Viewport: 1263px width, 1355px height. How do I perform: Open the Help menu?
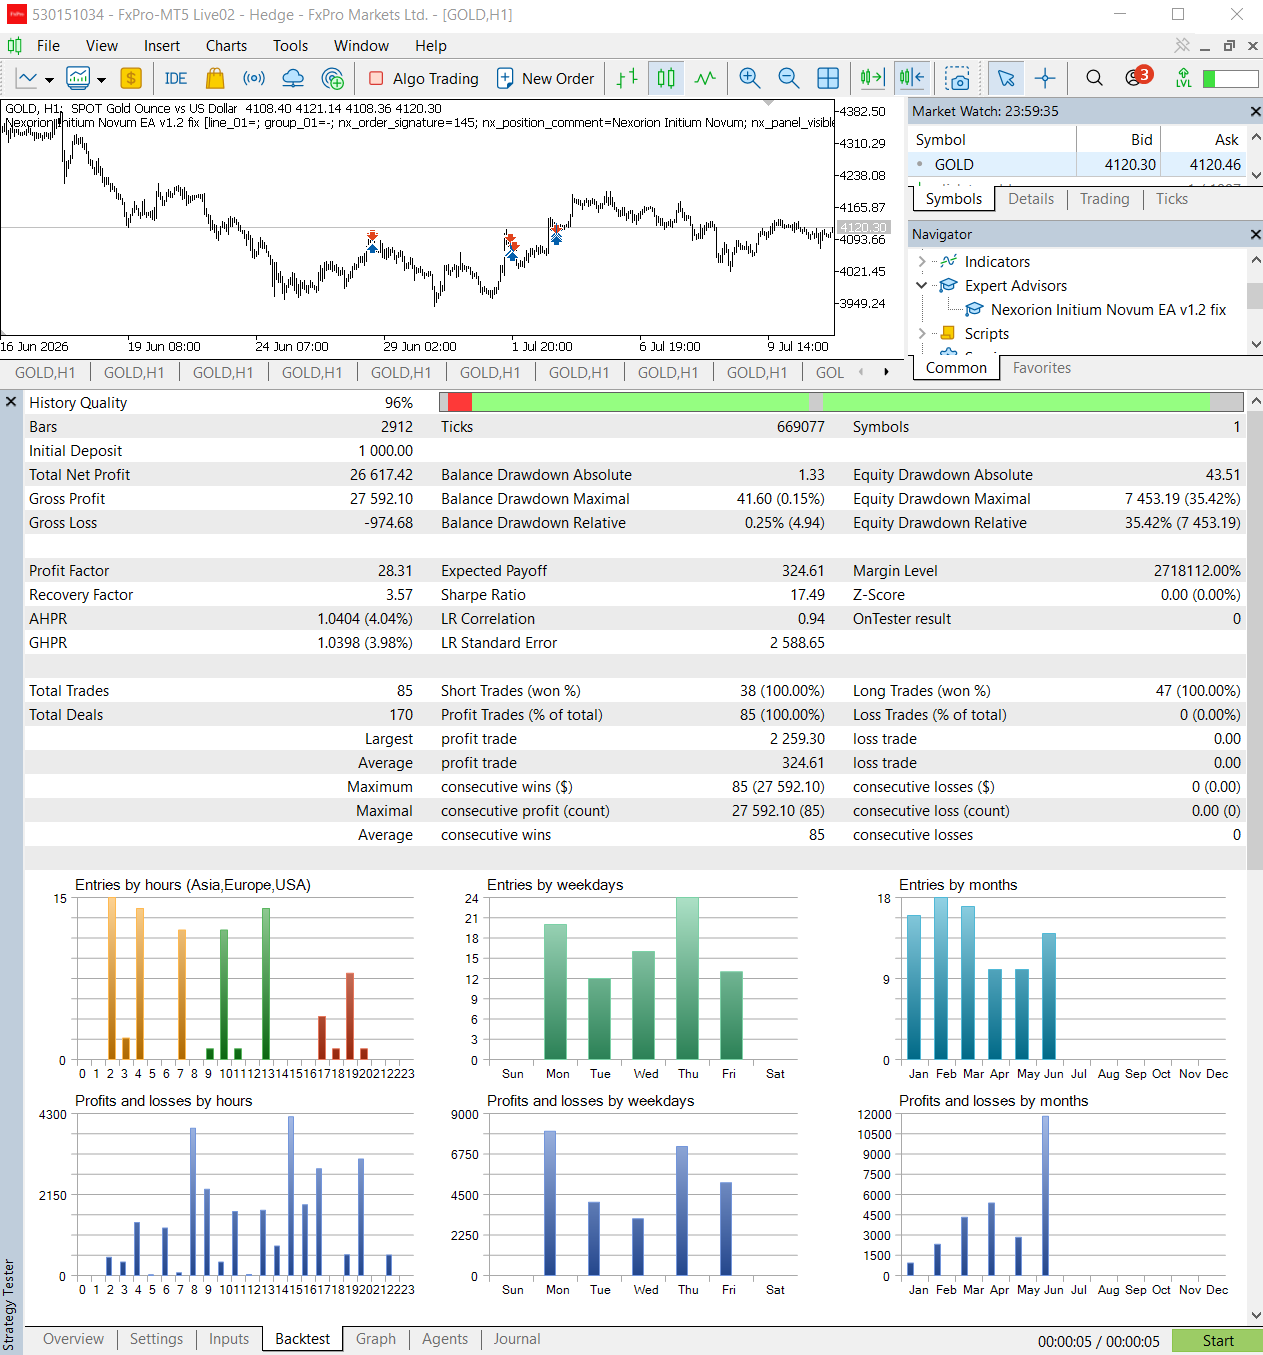pyautogui.click(x=431, y=46)
